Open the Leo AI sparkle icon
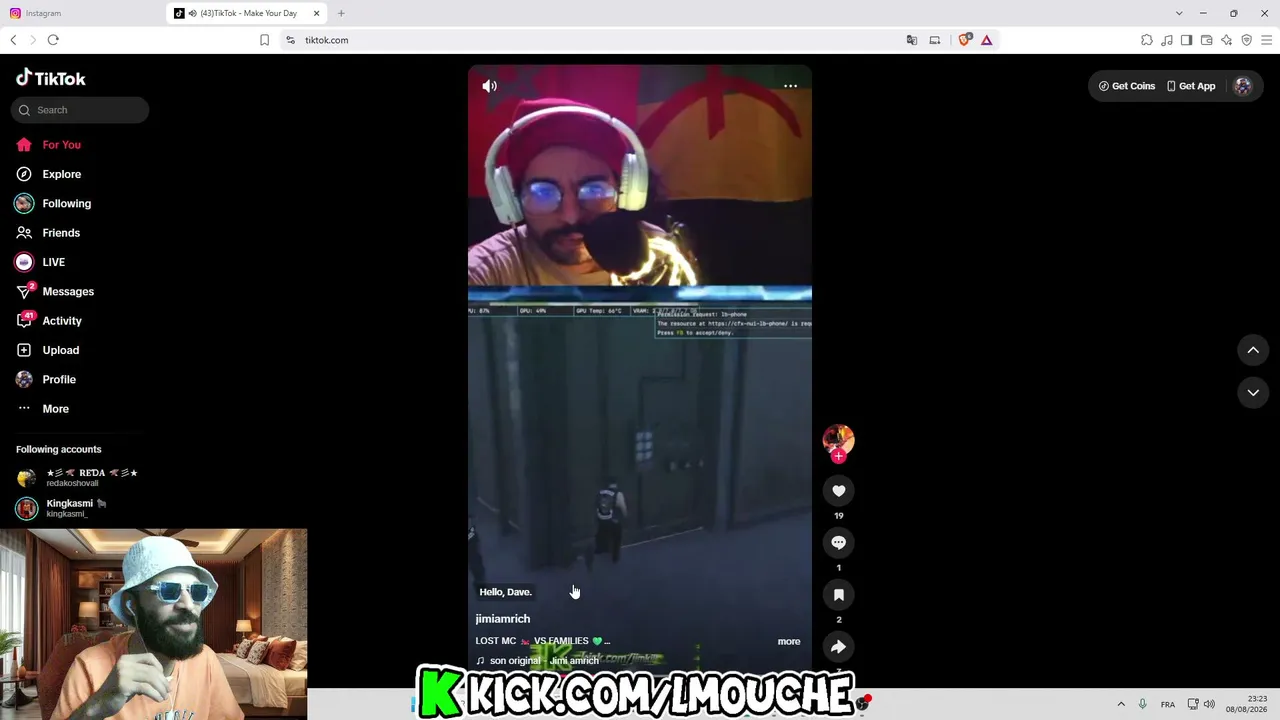Image resolution: width=1280 pixels, height=720 pixels. point(1226,40)
